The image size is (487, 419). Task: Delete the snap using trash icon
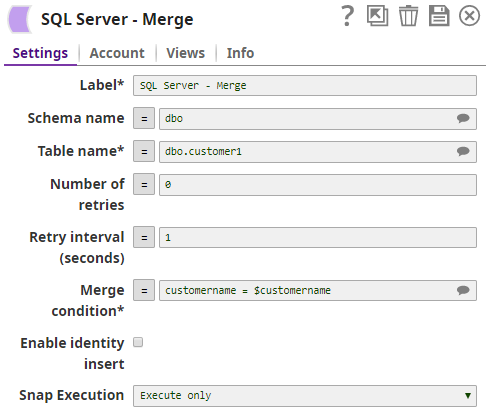[x=408, y=16]
